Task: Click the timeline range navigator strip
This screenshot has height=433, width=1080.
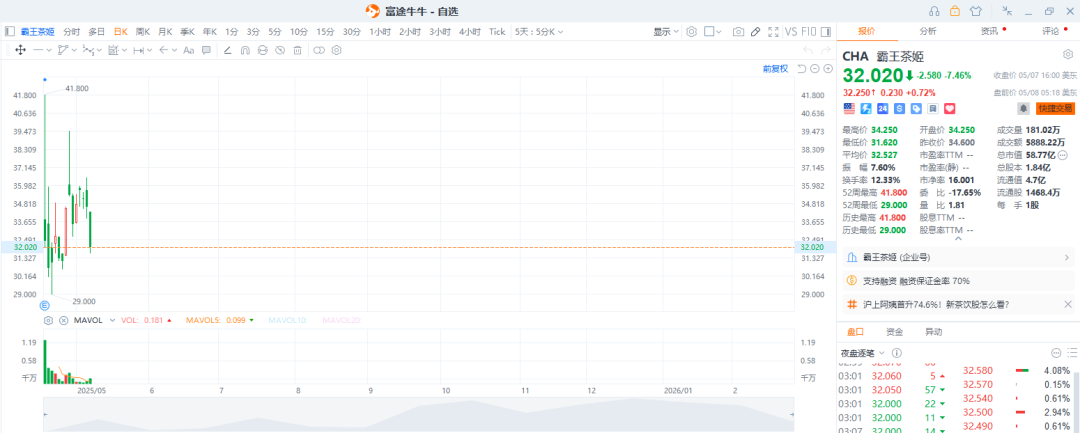Action: (418, 413)
